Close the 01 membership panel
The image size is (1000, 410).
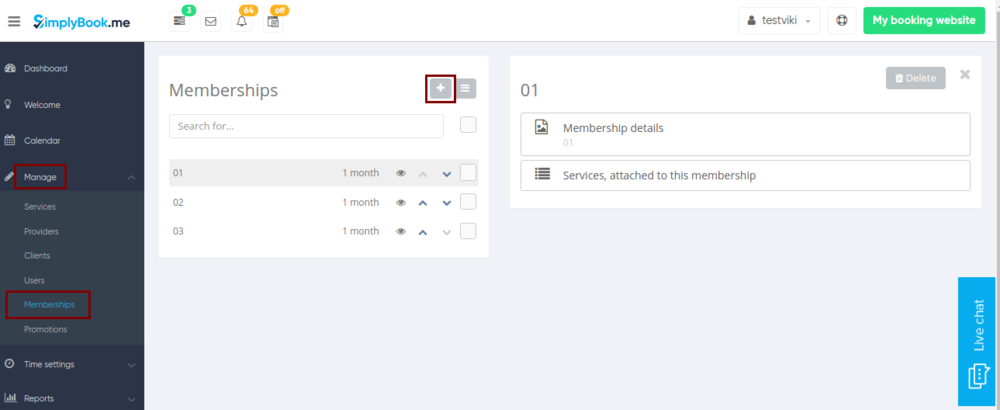(x=964, y=75)
